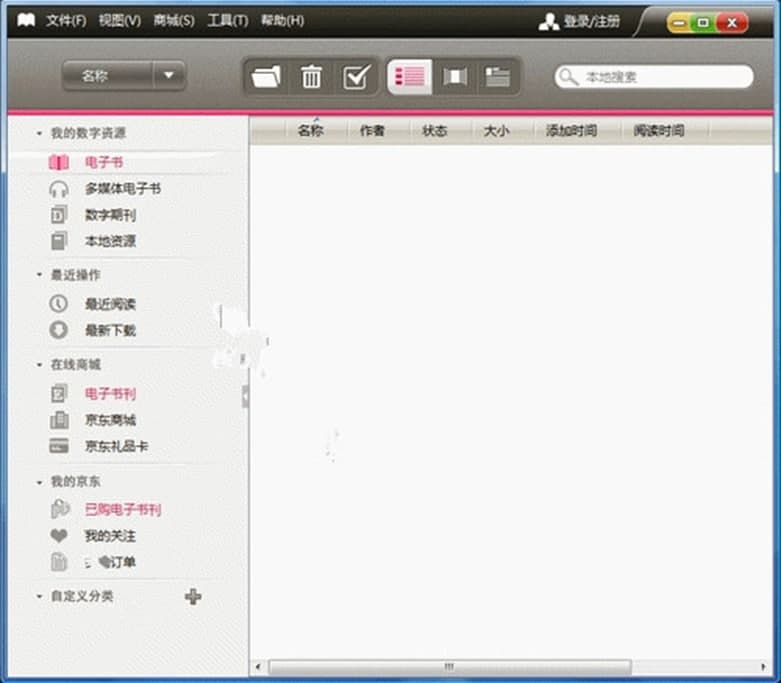The height and width of the screenshot is (683, 781).
Task: Open 最新下载 download item
Action: pos(109,330)
